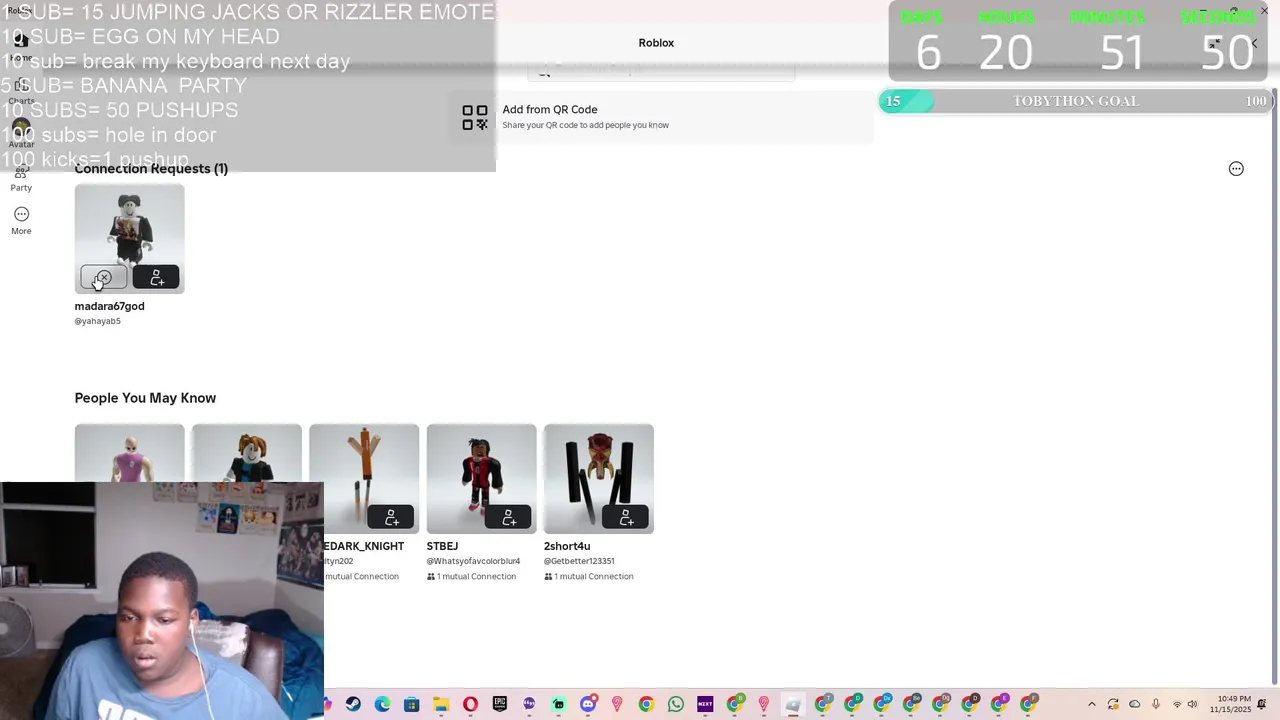Click the People You May Know heading
Viewport: 1280px width, 720px height.
coord(145,398)
